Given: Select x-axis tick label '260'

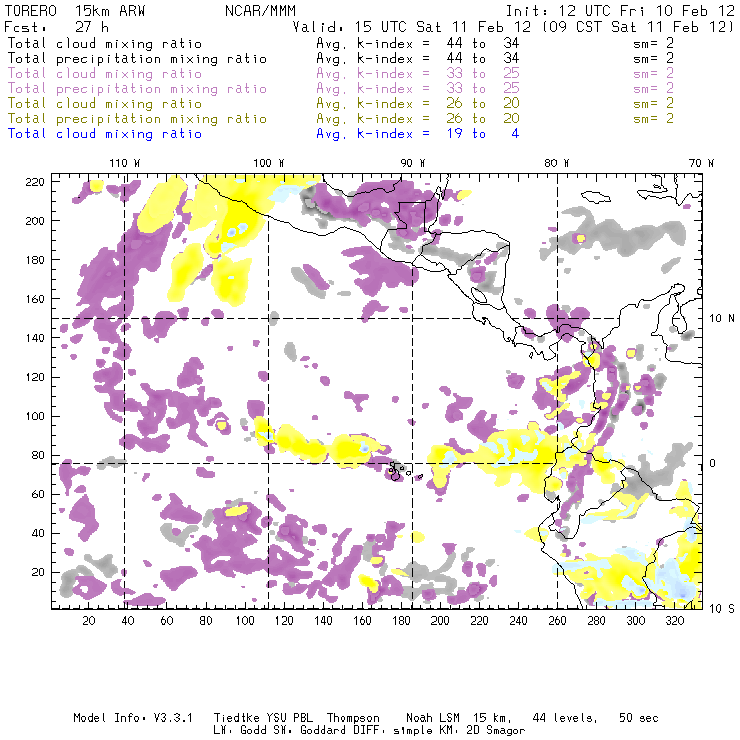Looking at the screenshot, I should coord(557,621).
